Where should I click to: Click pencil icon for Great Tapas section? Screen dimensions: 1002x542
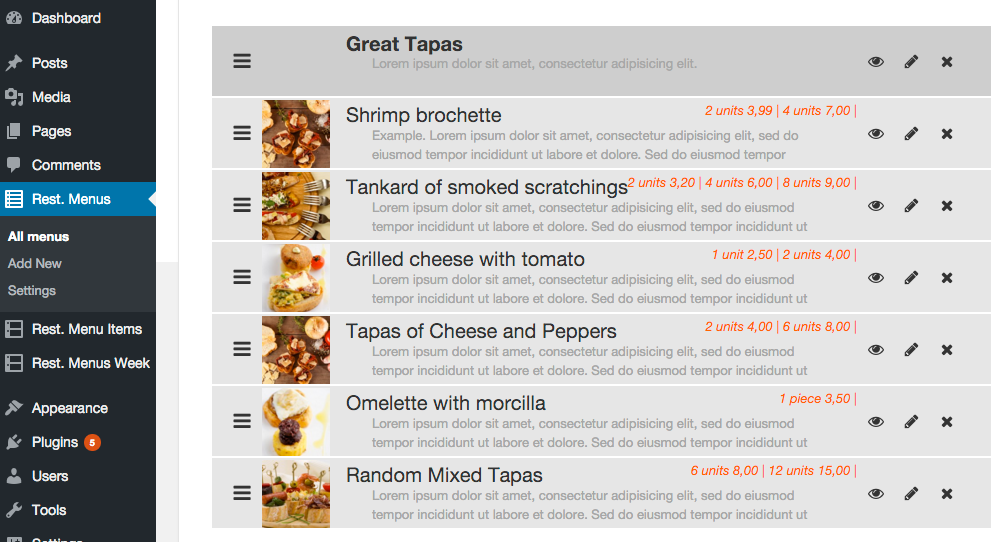(911, 61)
